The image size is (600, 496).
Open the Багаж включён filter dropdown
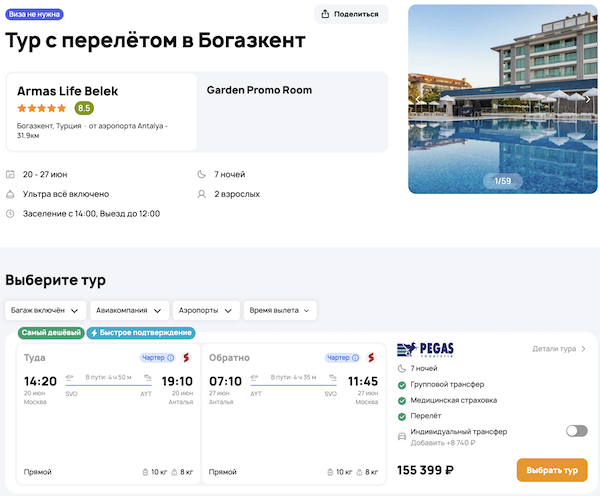[x=45, y=310]
